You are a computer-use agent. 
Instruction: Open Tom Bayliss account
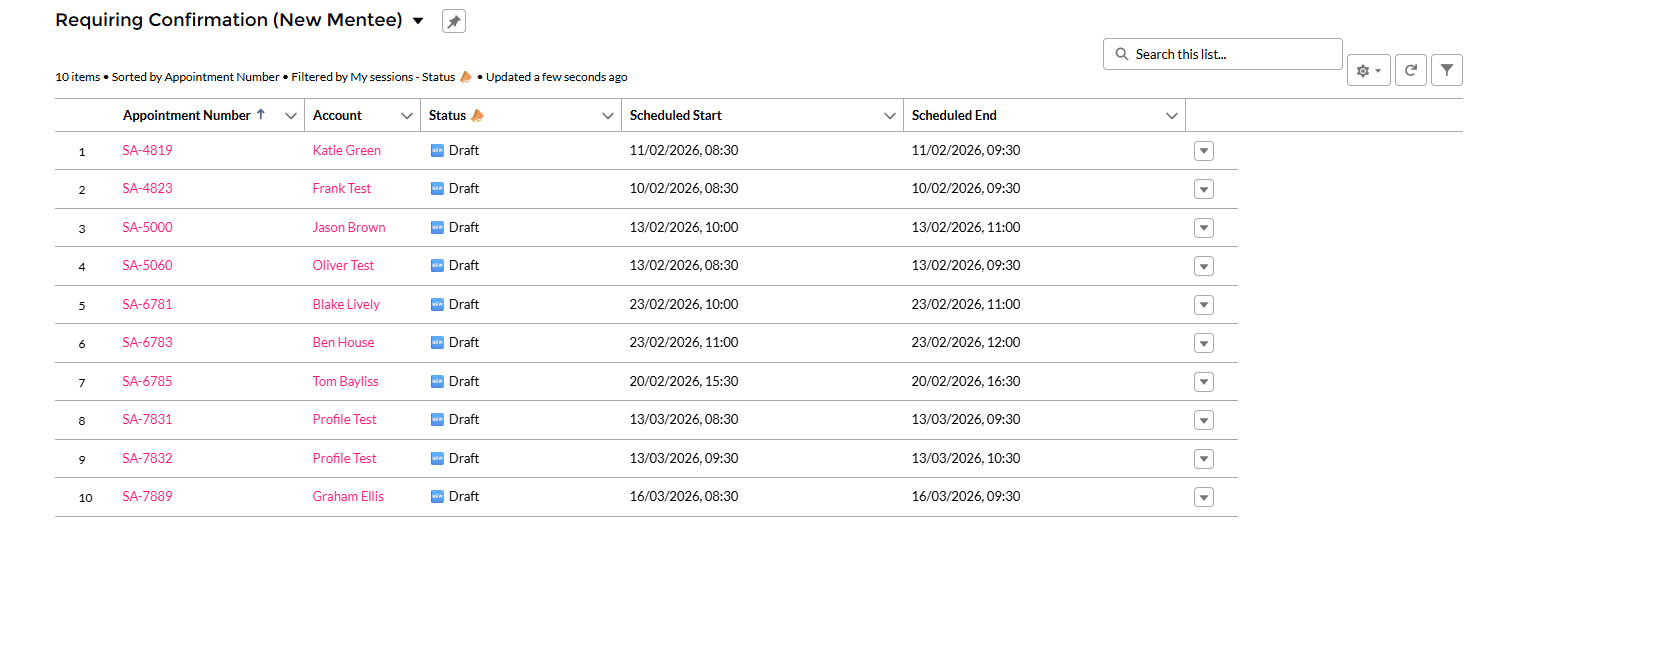point(346,381)
